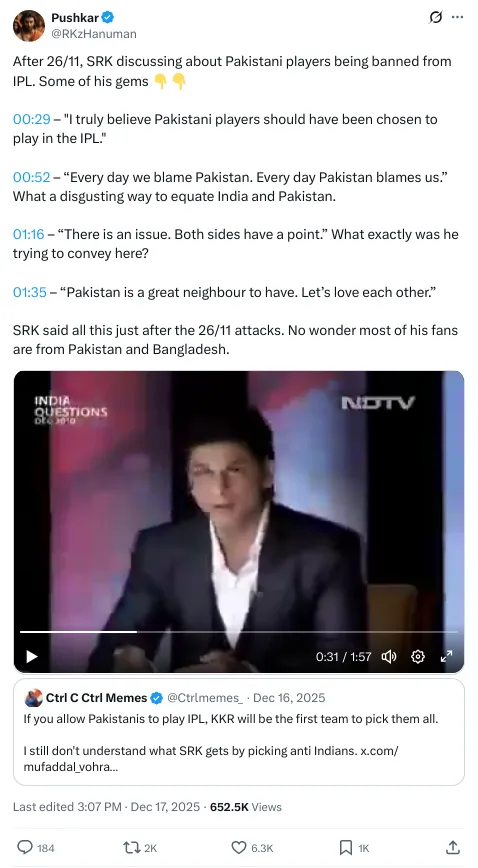Repost using the retweet icon
Image resolution: width=478 pixels, height=868 pixels.
[x=140, y=848]
